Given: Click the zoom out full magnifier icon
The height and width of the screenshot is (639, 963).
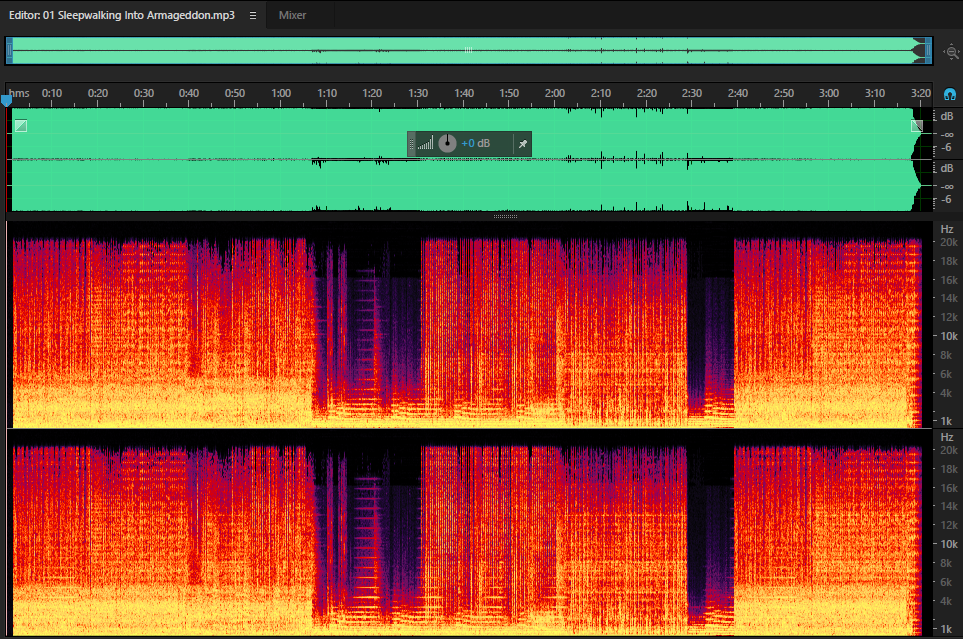Looking at the screenshot, I should click(951, 52).
